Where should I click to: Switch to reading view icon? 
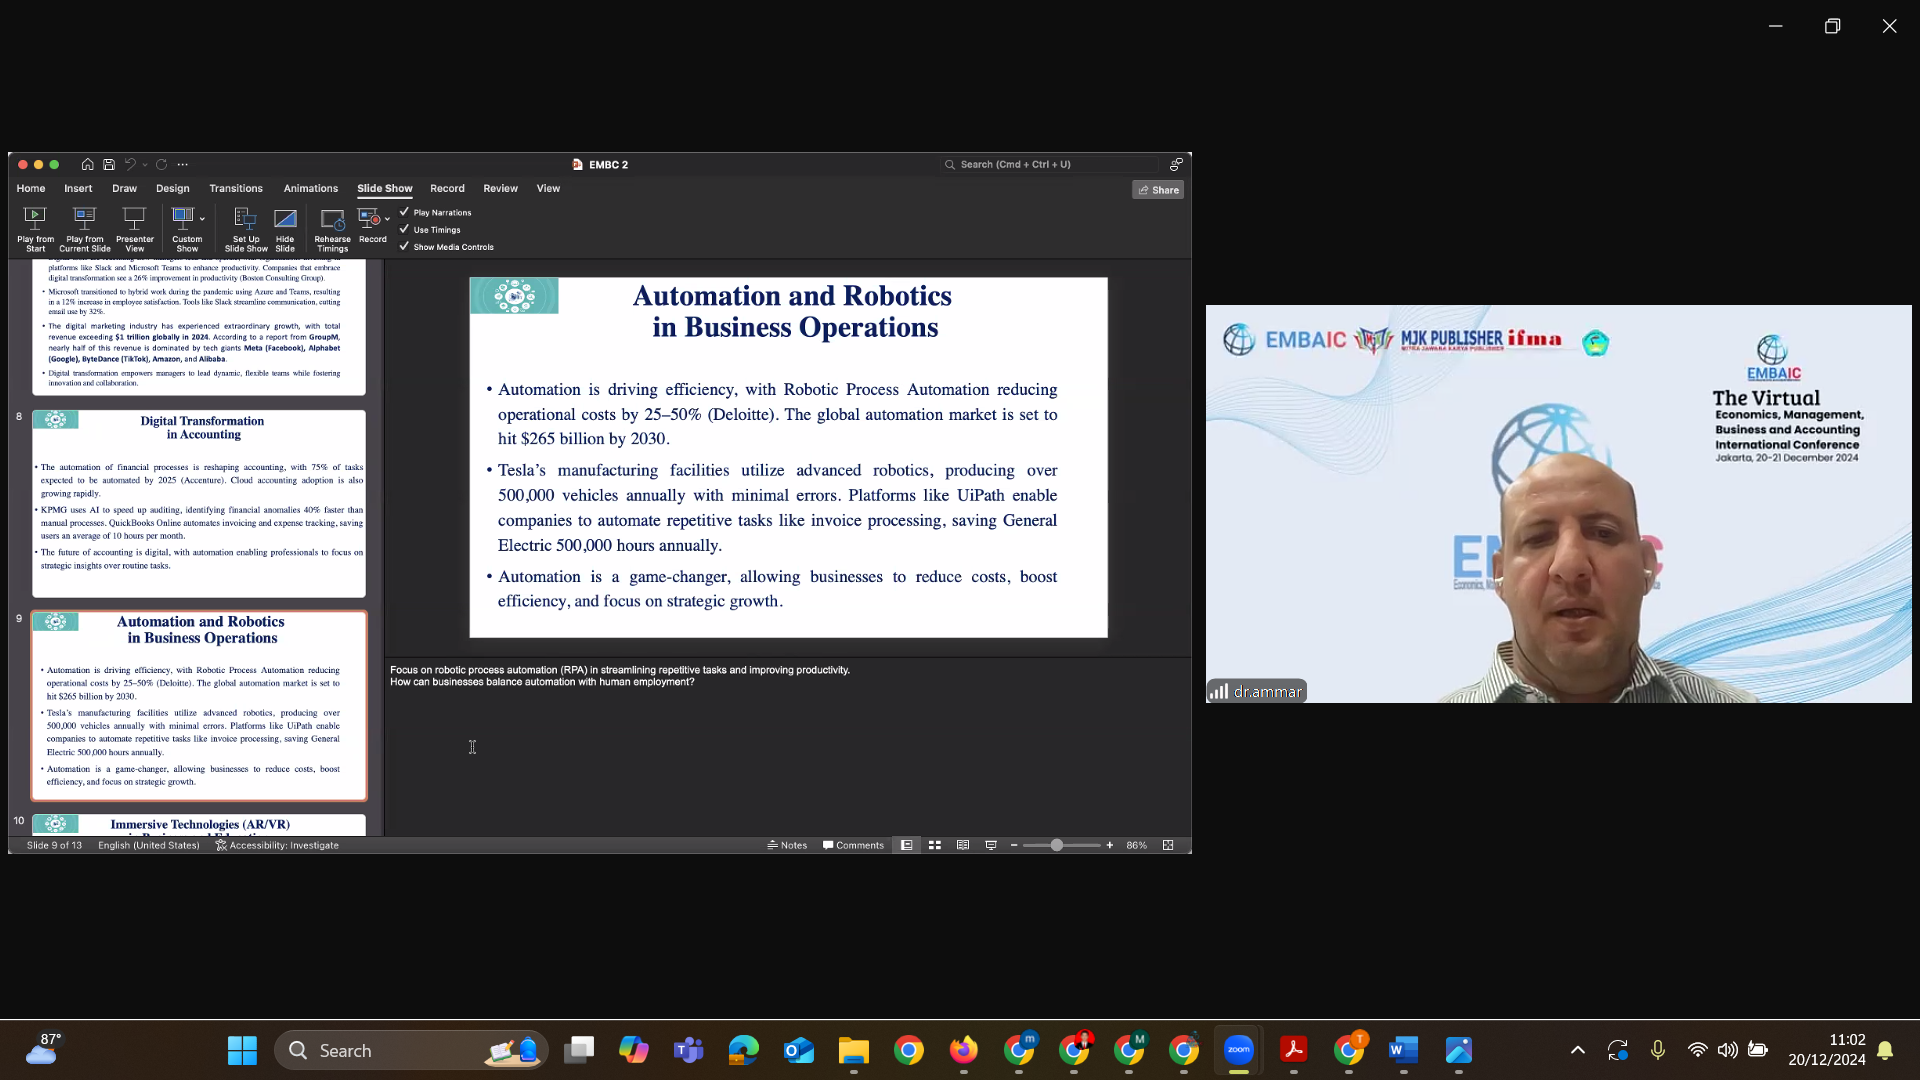(x=963, y=845)
